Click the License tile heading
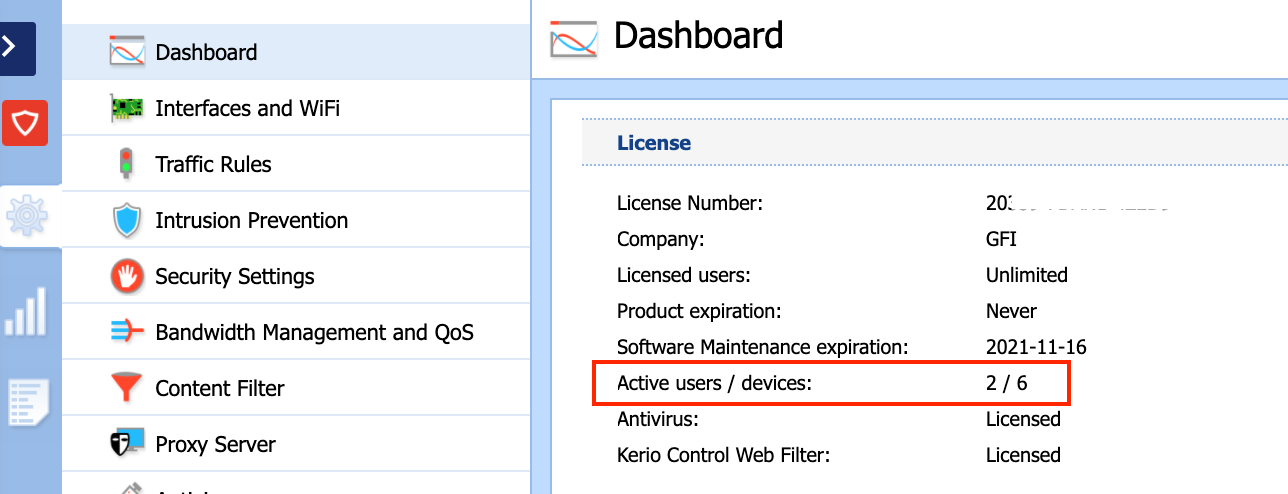This screenshot has height=494, width=1288. point(654,143)
